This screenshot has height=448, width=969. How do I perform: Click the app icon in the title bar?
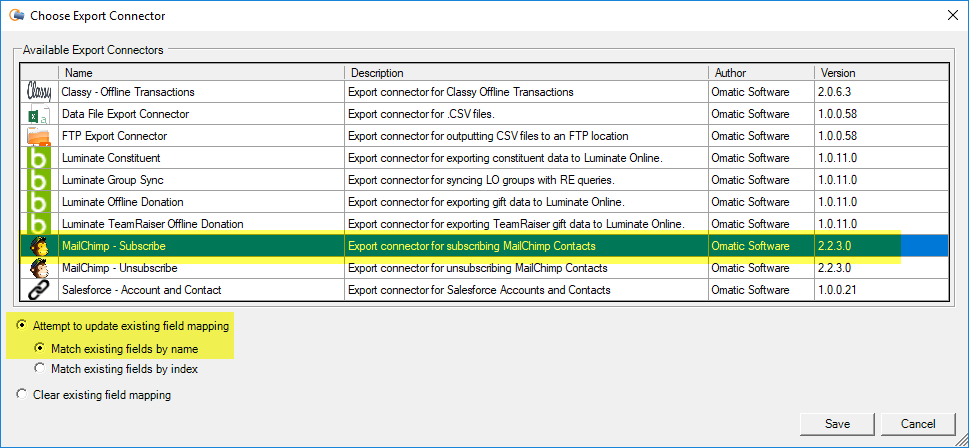(17, 15)
